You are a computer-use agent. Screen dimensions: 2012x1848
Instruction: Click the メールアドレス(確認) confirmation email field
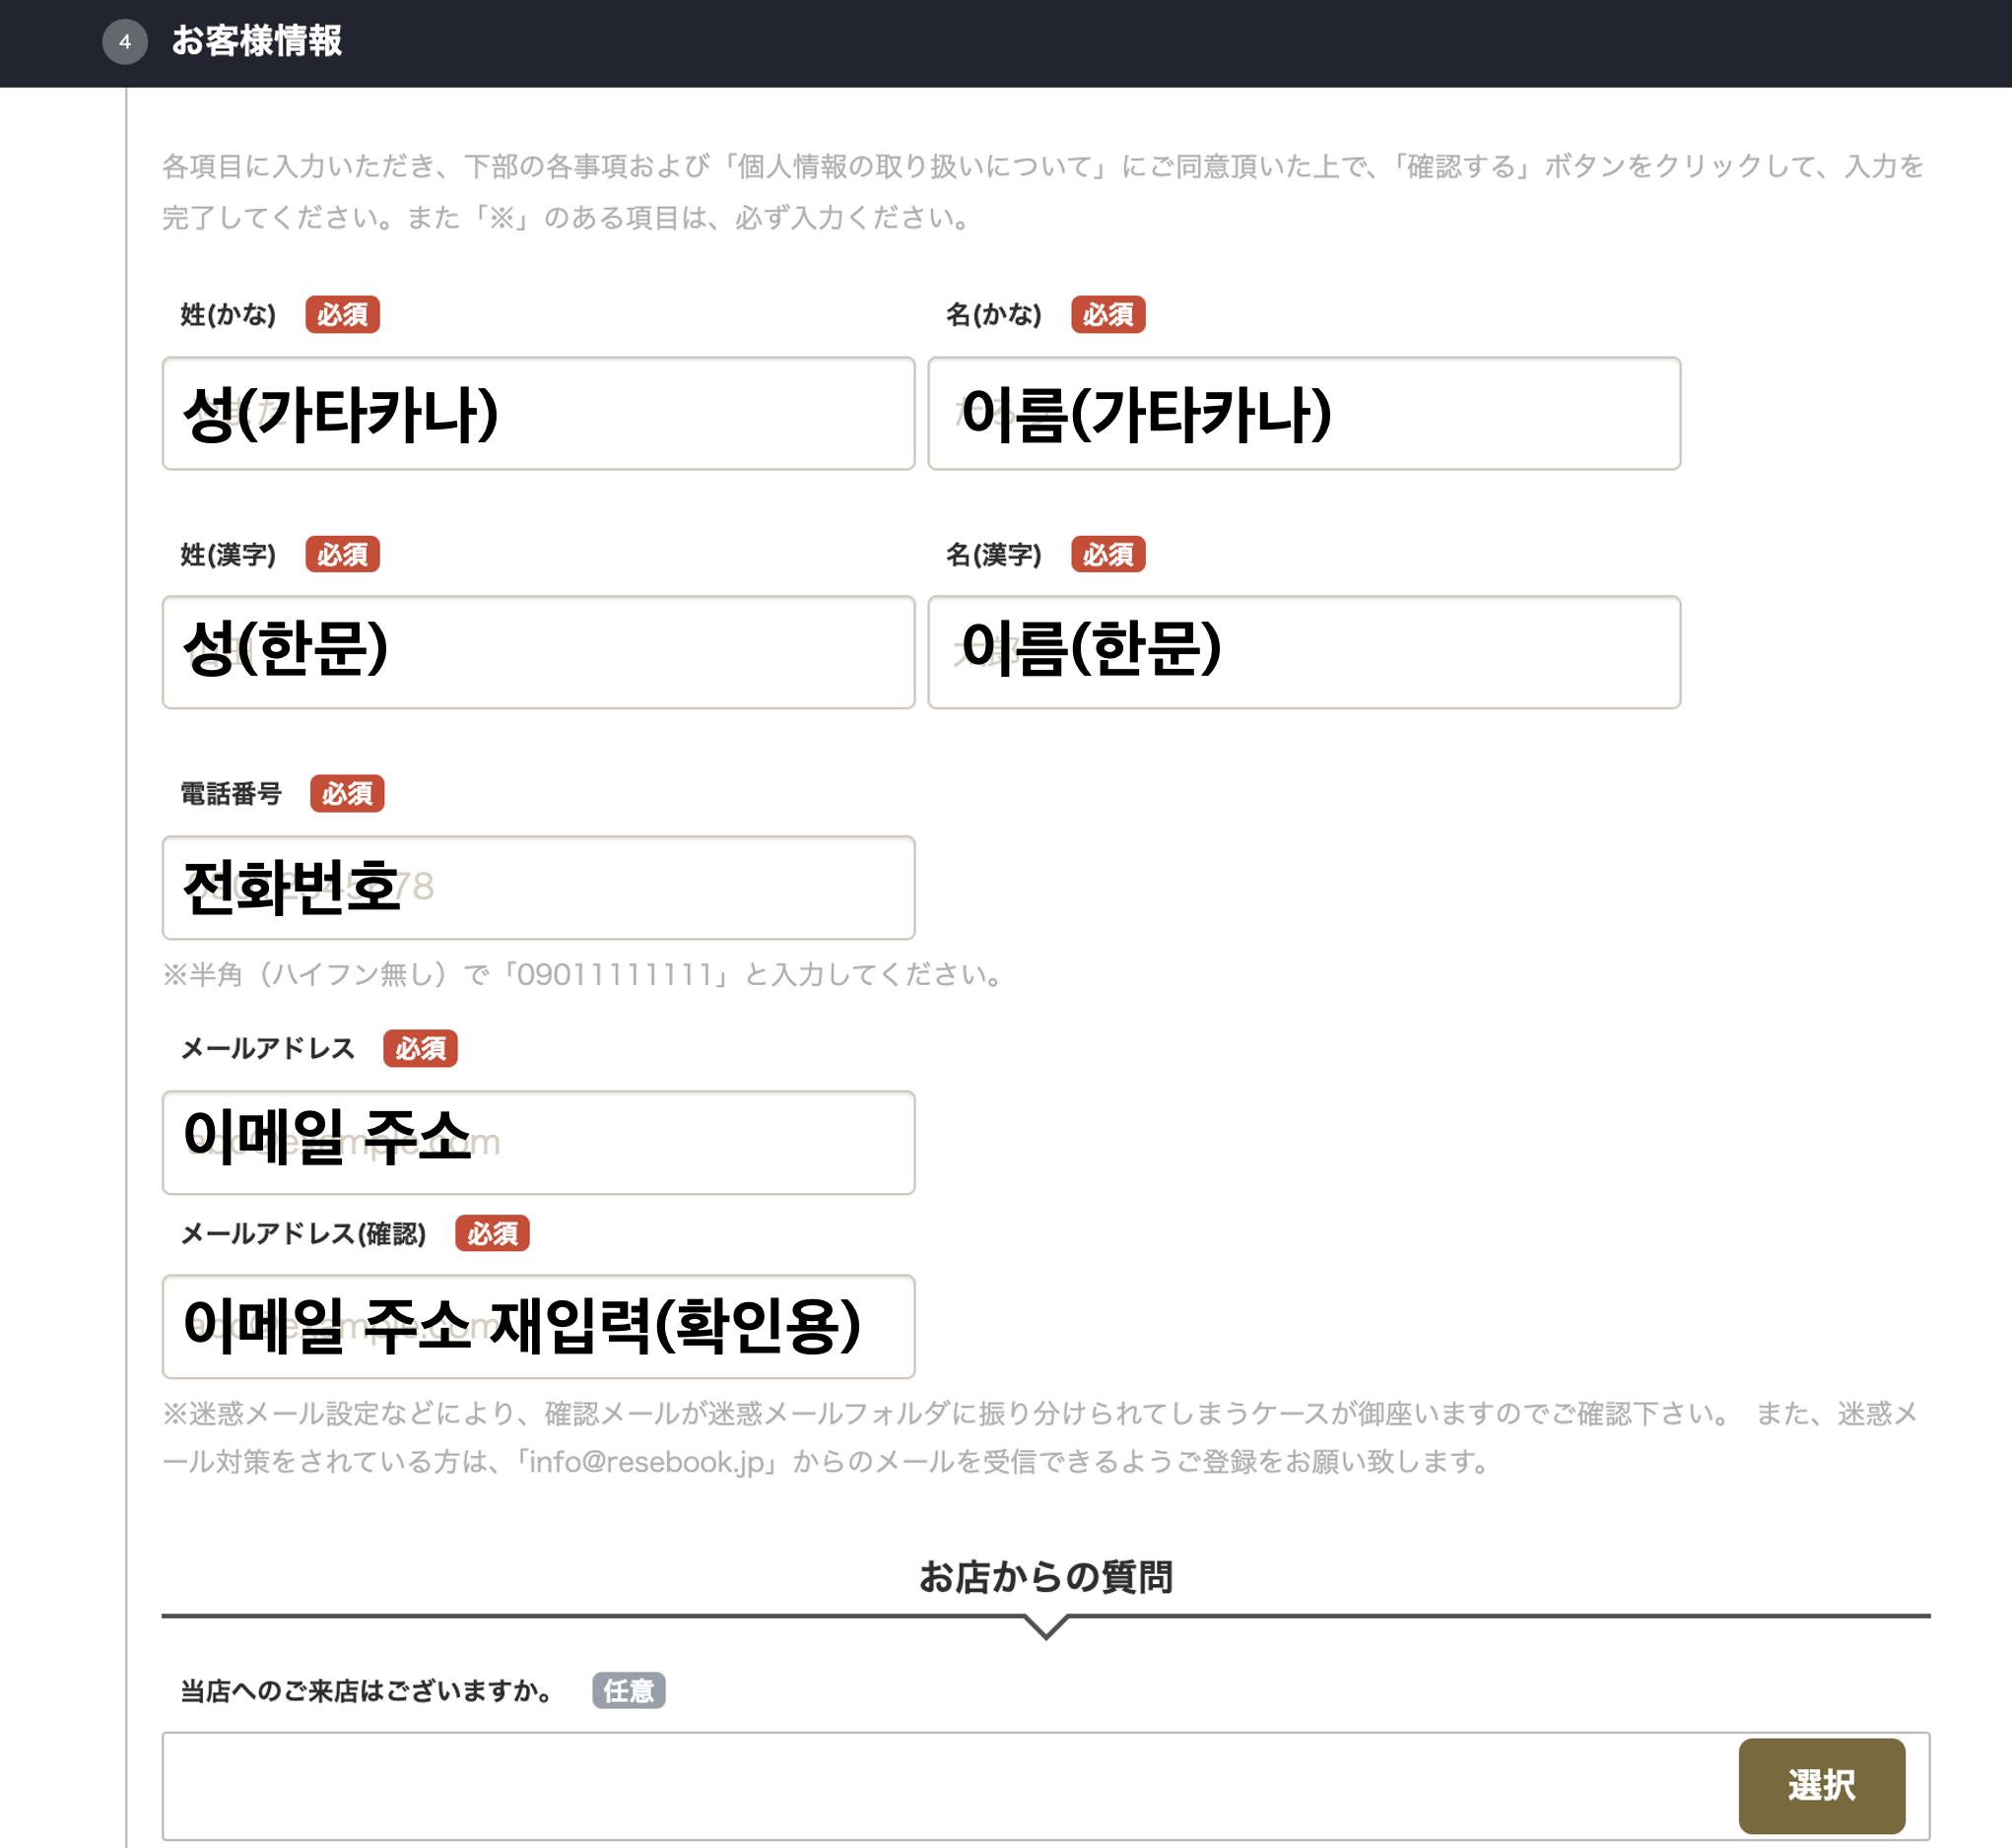538,1326
